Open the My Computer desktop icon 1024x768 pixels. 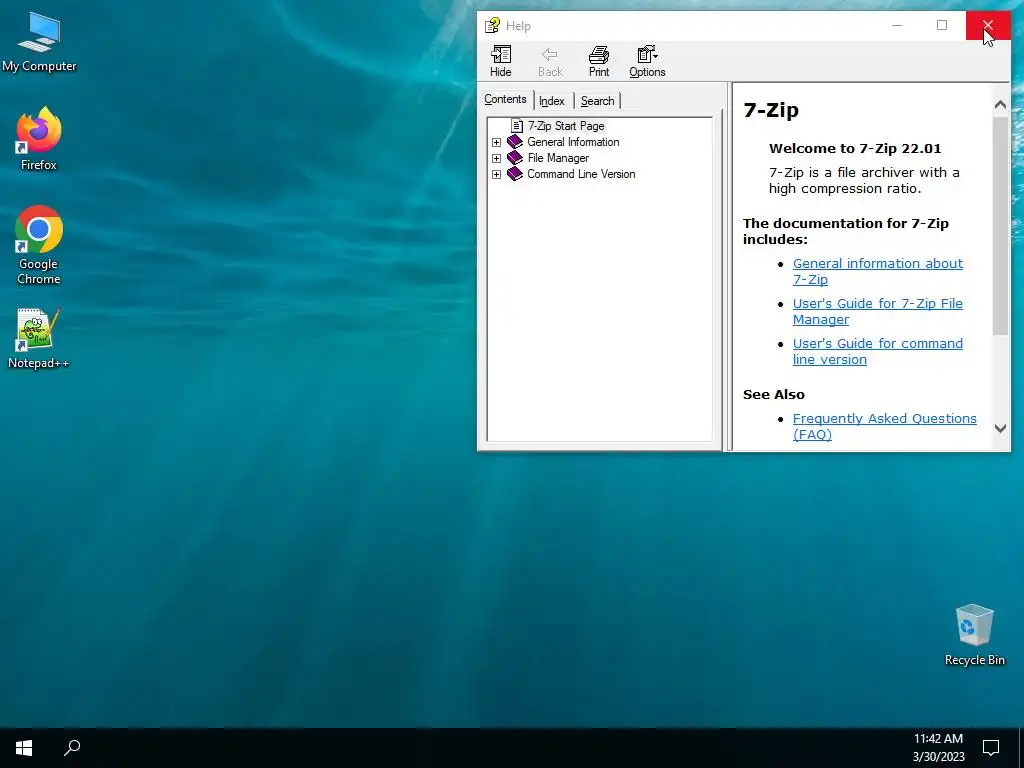[x=39, y=42]
